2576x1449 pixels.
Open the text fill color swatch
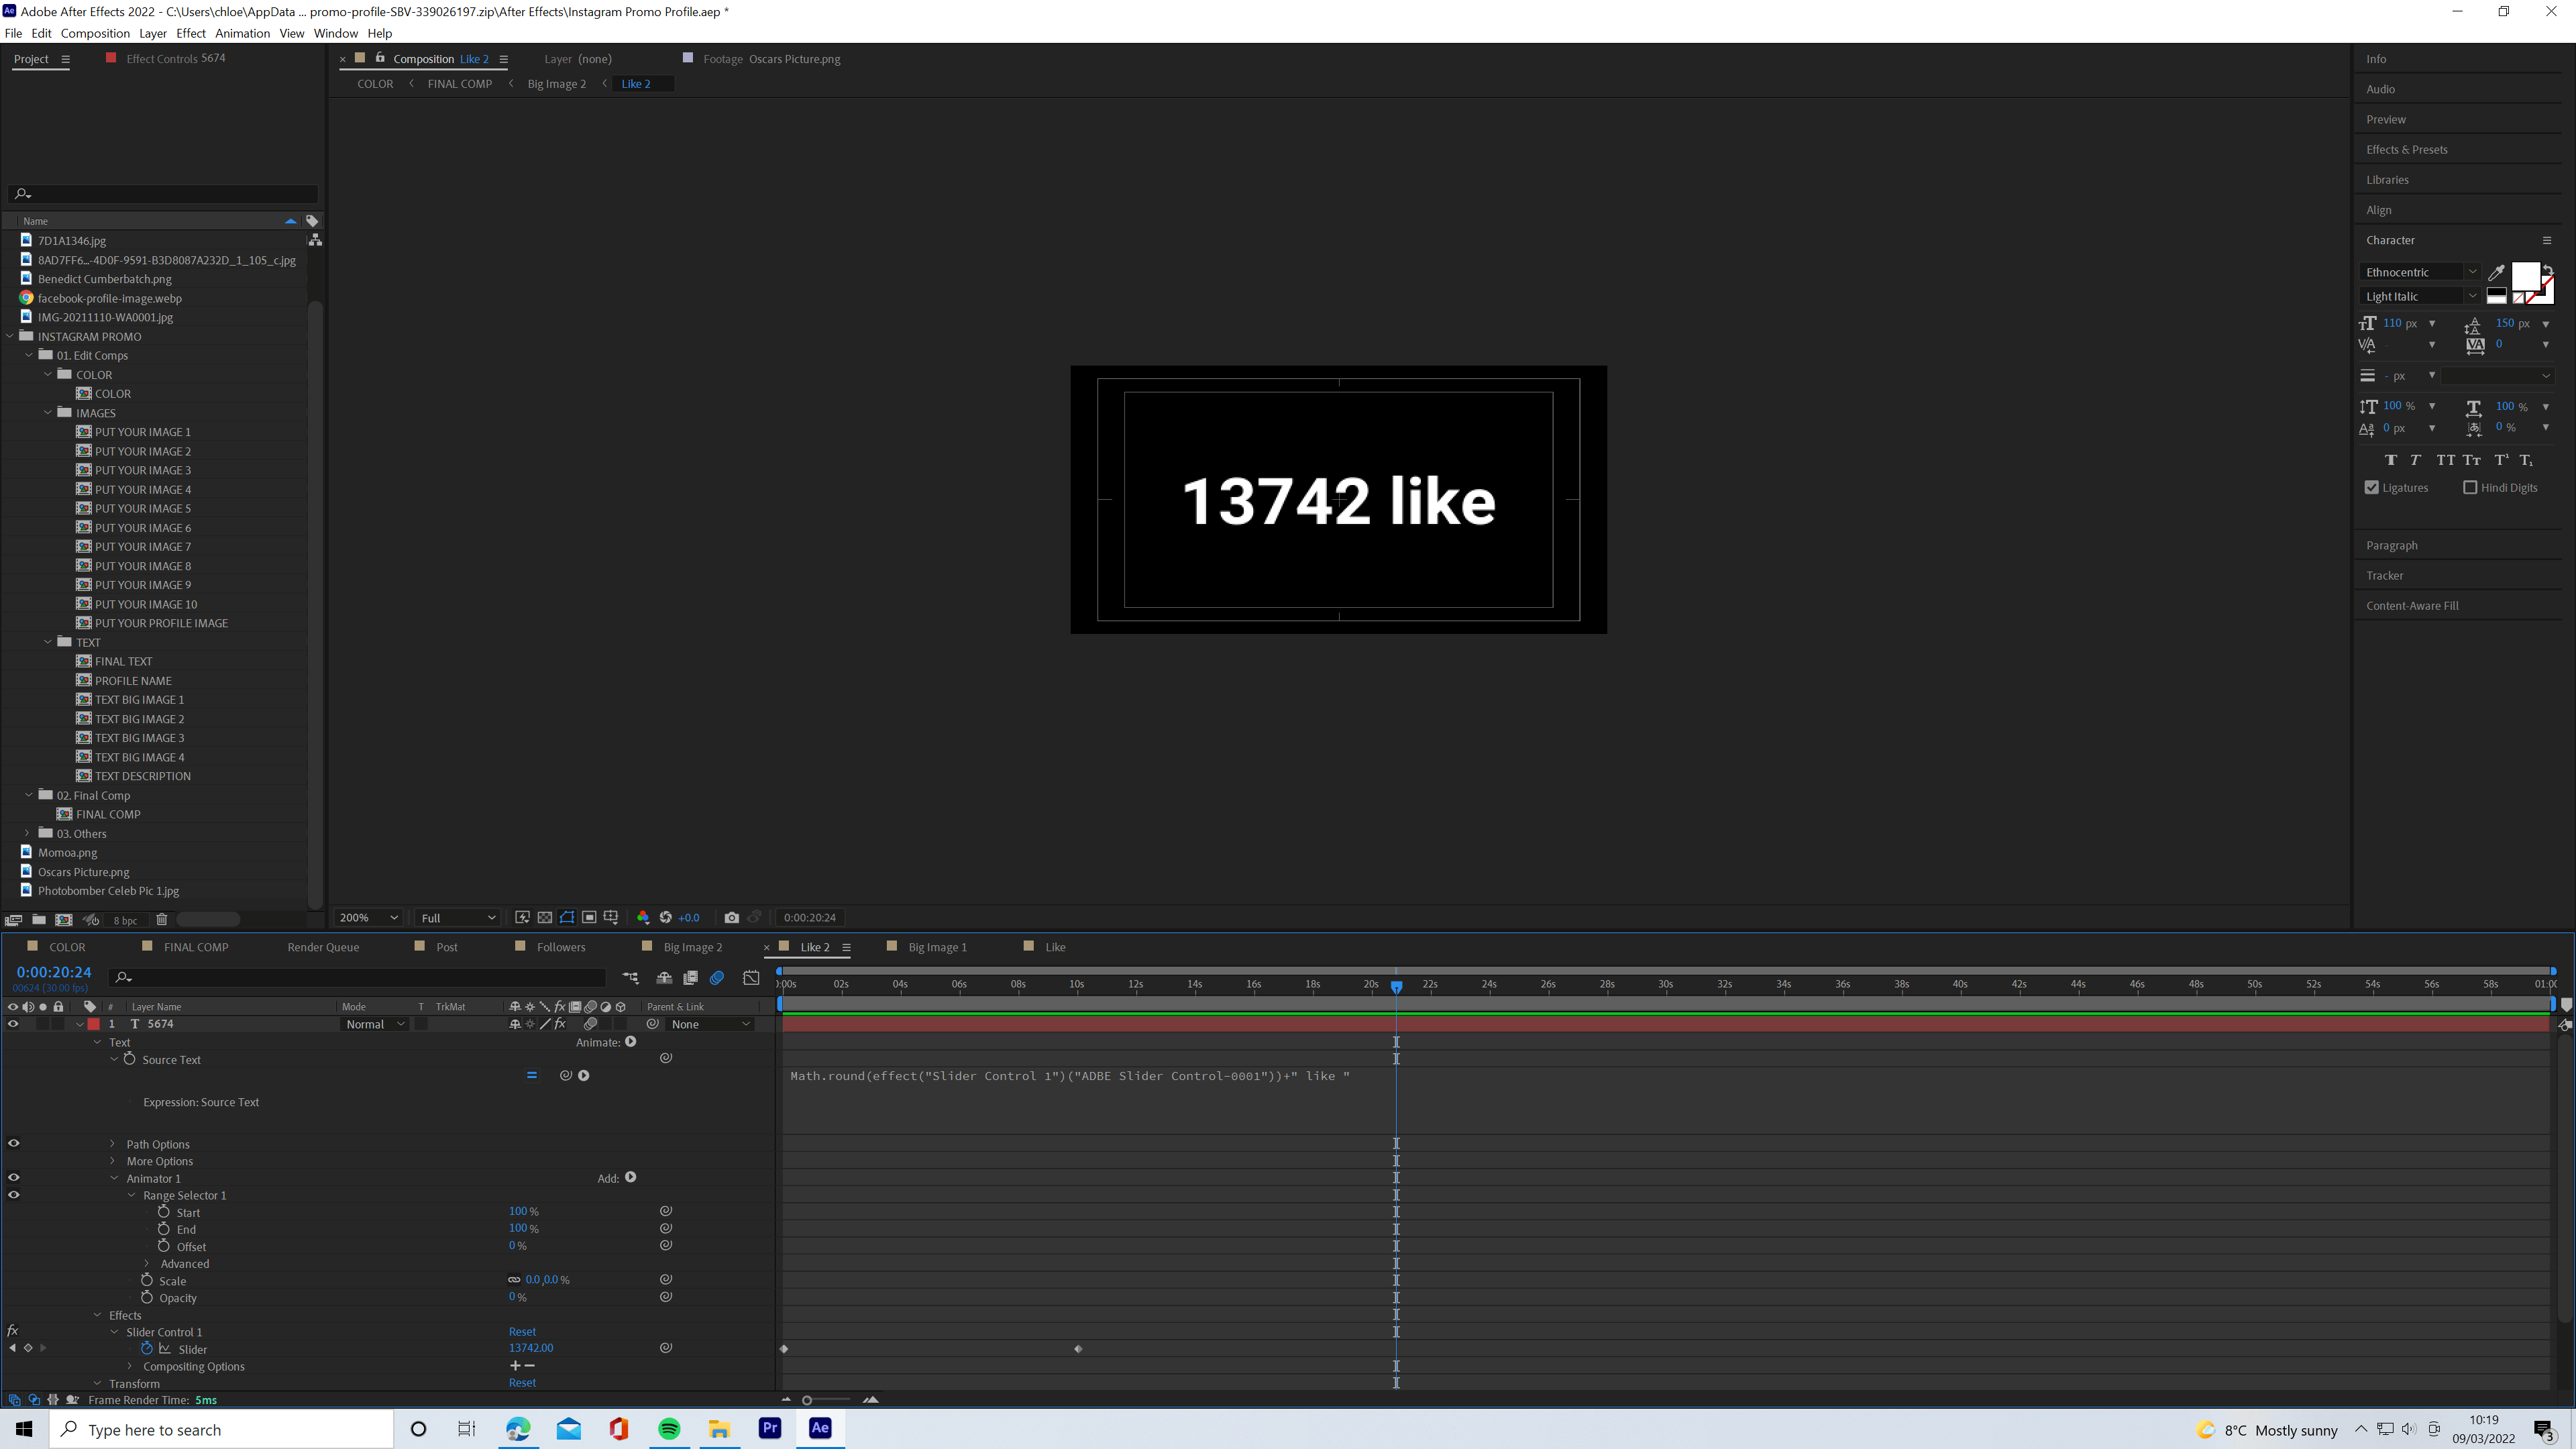pos(2524,275)
